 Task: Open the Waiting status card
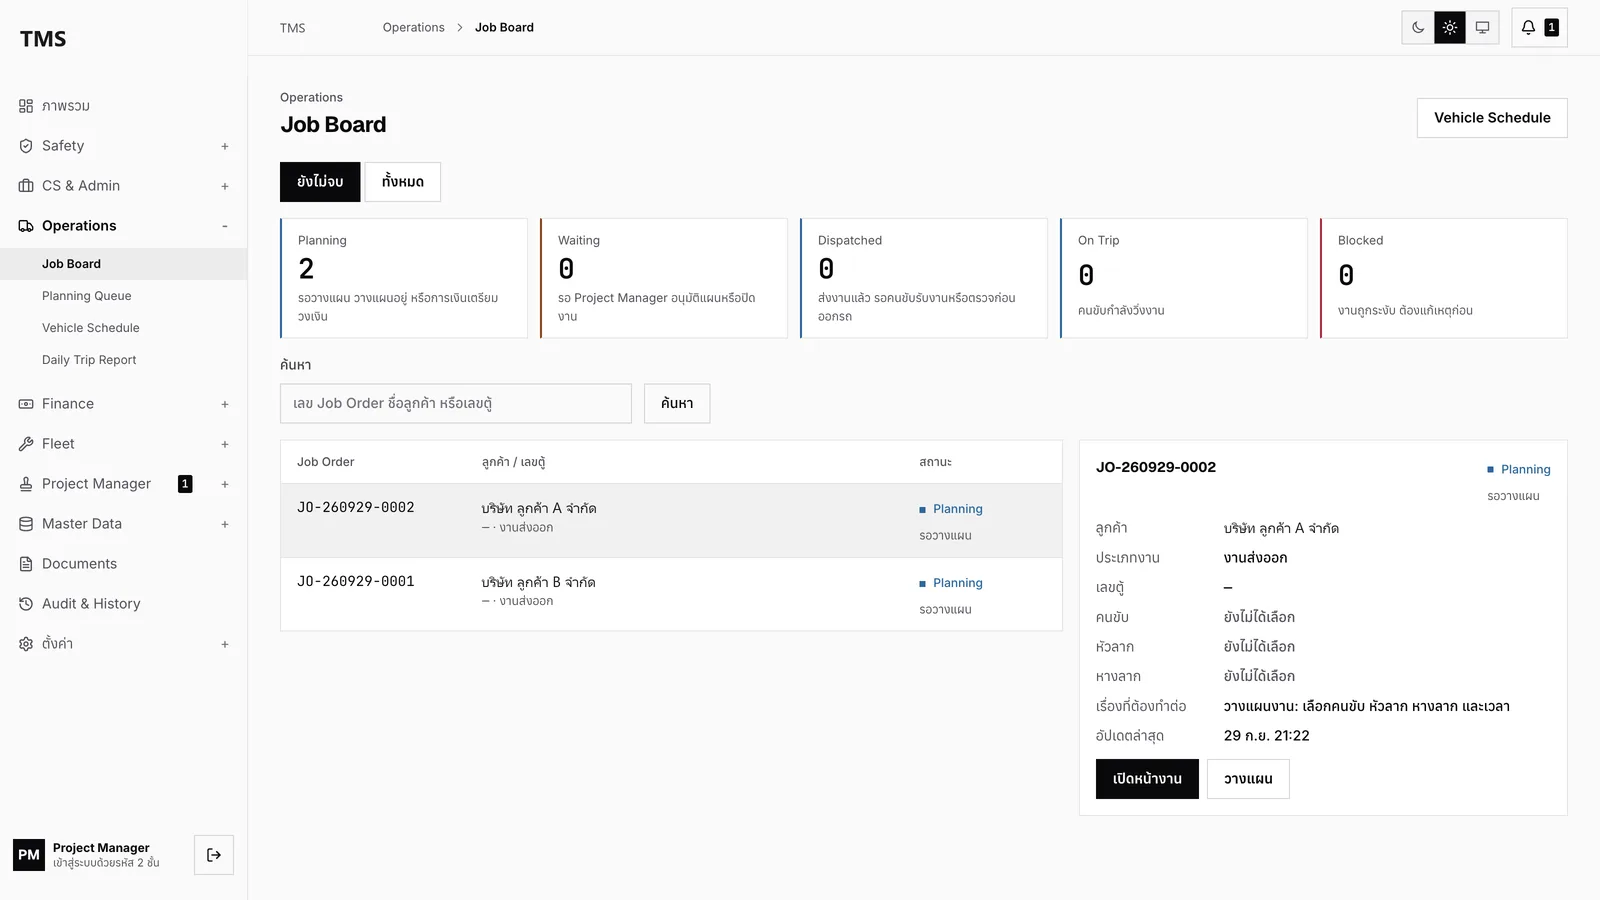click(664, 278)
